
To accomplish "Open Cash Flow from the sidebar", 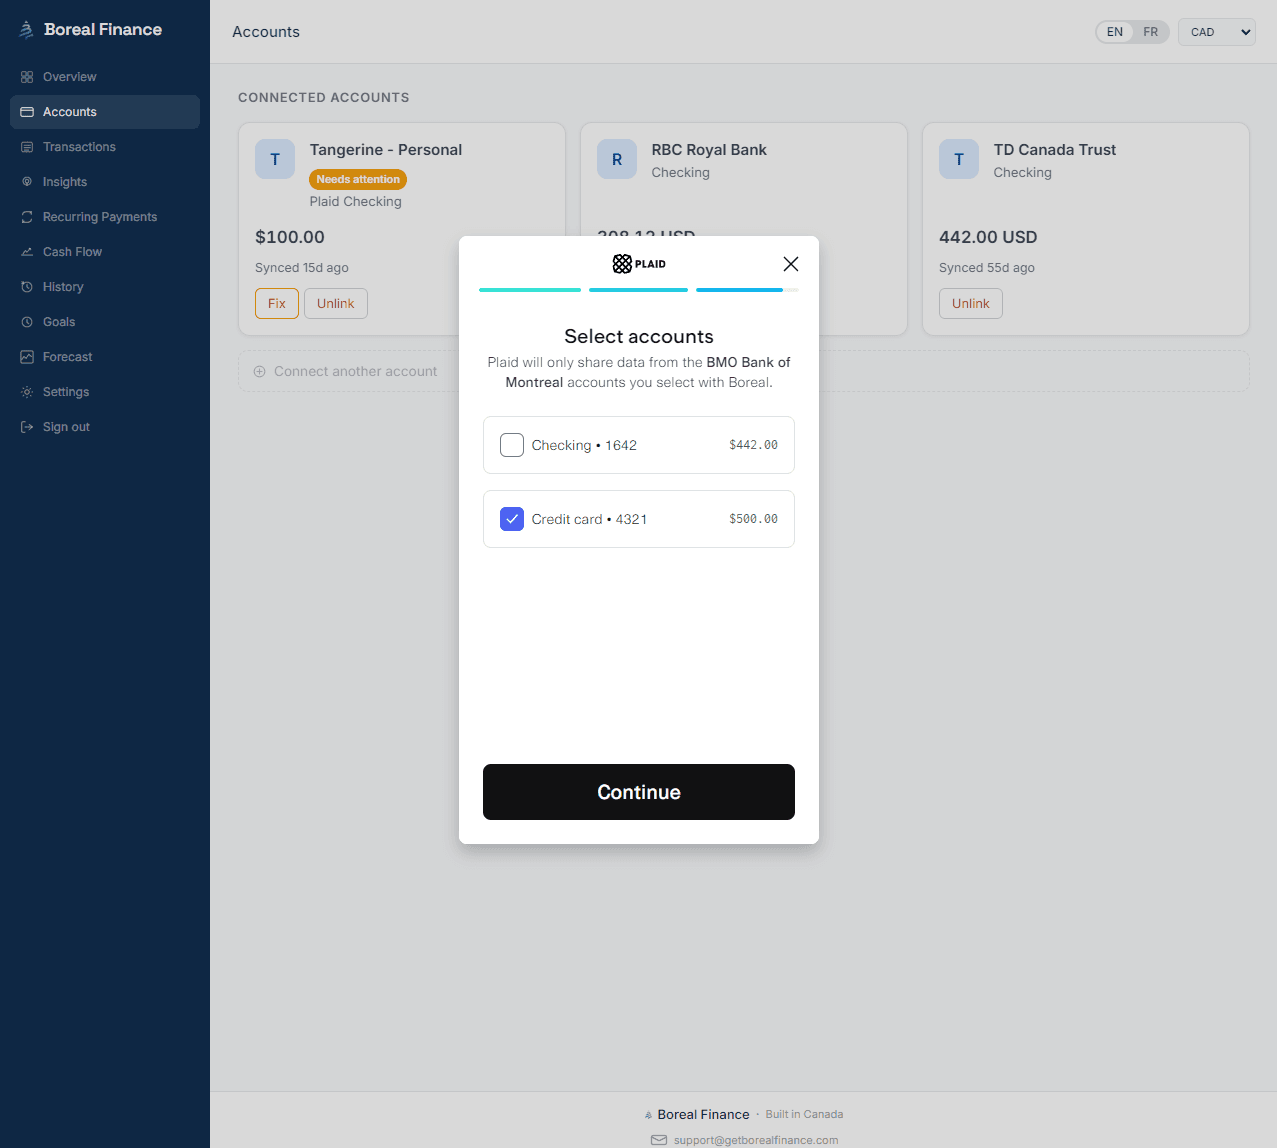I will 105,252.
